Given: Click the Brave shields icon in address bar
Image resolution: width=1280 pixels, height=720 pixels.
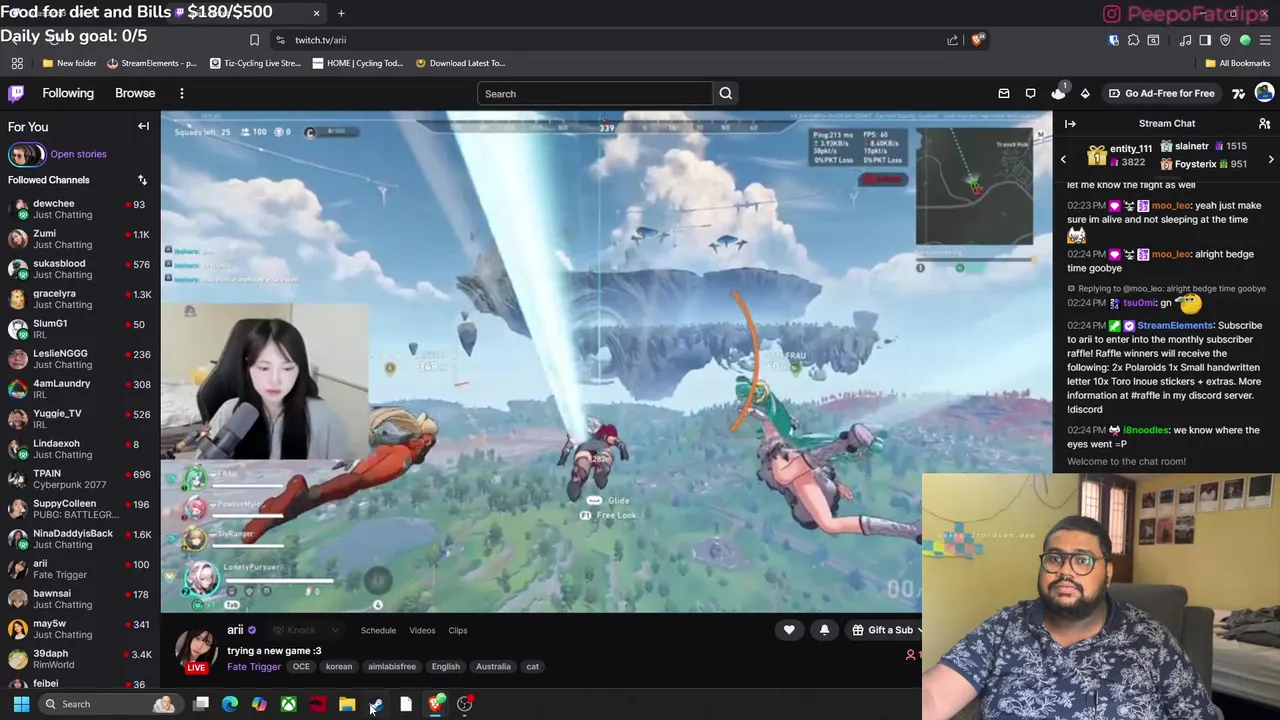Looking at the screenshot, I should (977, 40).
